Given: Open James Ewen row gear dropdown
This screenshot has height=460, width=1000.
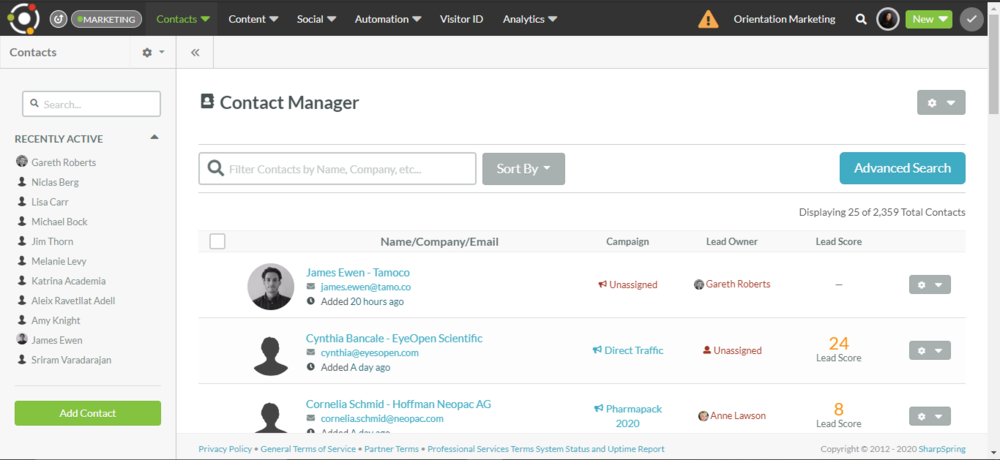Looking at the screenshot, I should pos(929,285).
